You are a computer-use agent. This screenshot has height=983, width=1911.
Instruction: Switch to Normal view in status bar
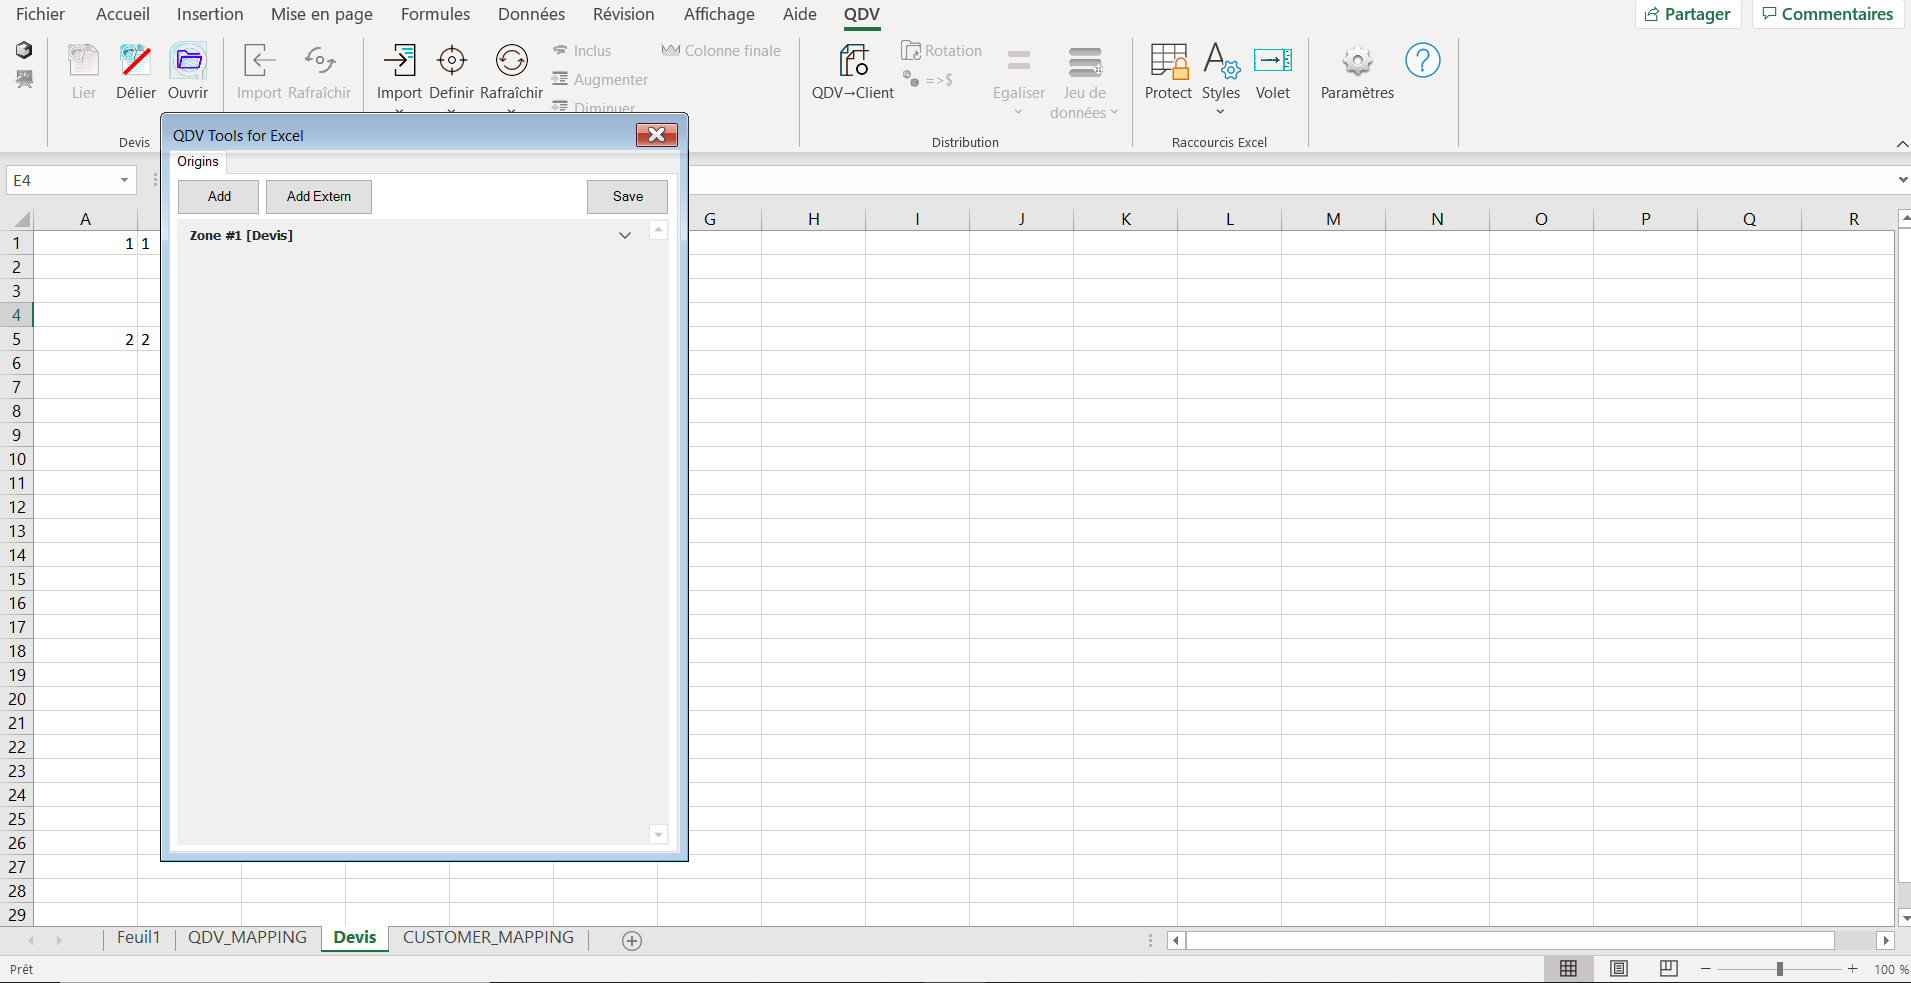click(1568, 968)
